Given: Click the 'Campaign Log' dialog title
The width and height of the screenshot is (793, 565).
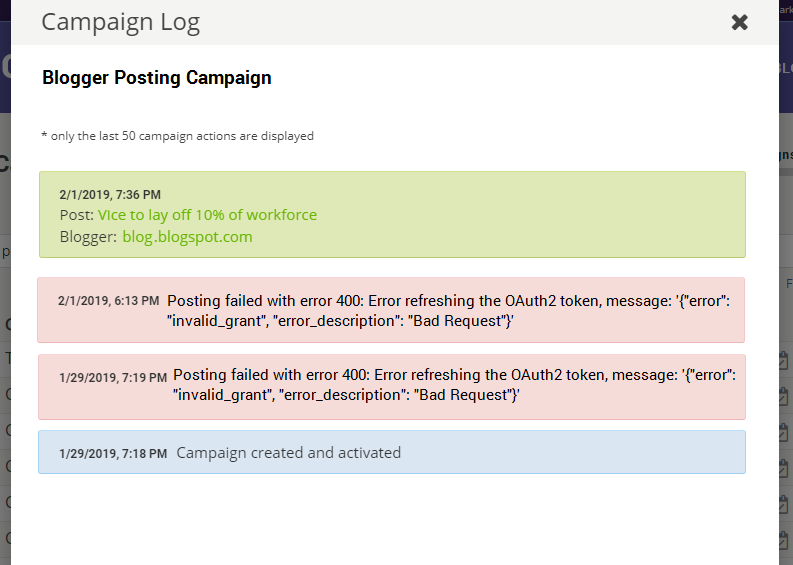Looking at the screenshot, I should (120, 22).
